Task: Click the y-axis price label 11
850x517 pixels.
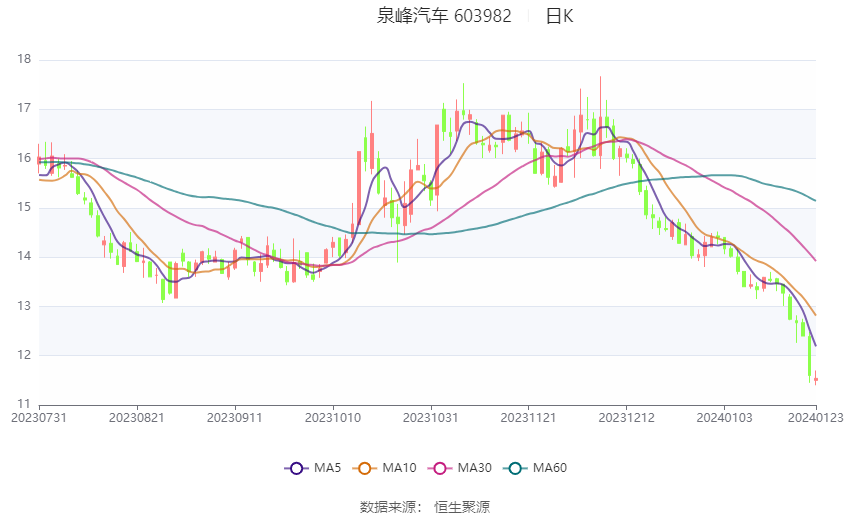Action: pos(24,404)
